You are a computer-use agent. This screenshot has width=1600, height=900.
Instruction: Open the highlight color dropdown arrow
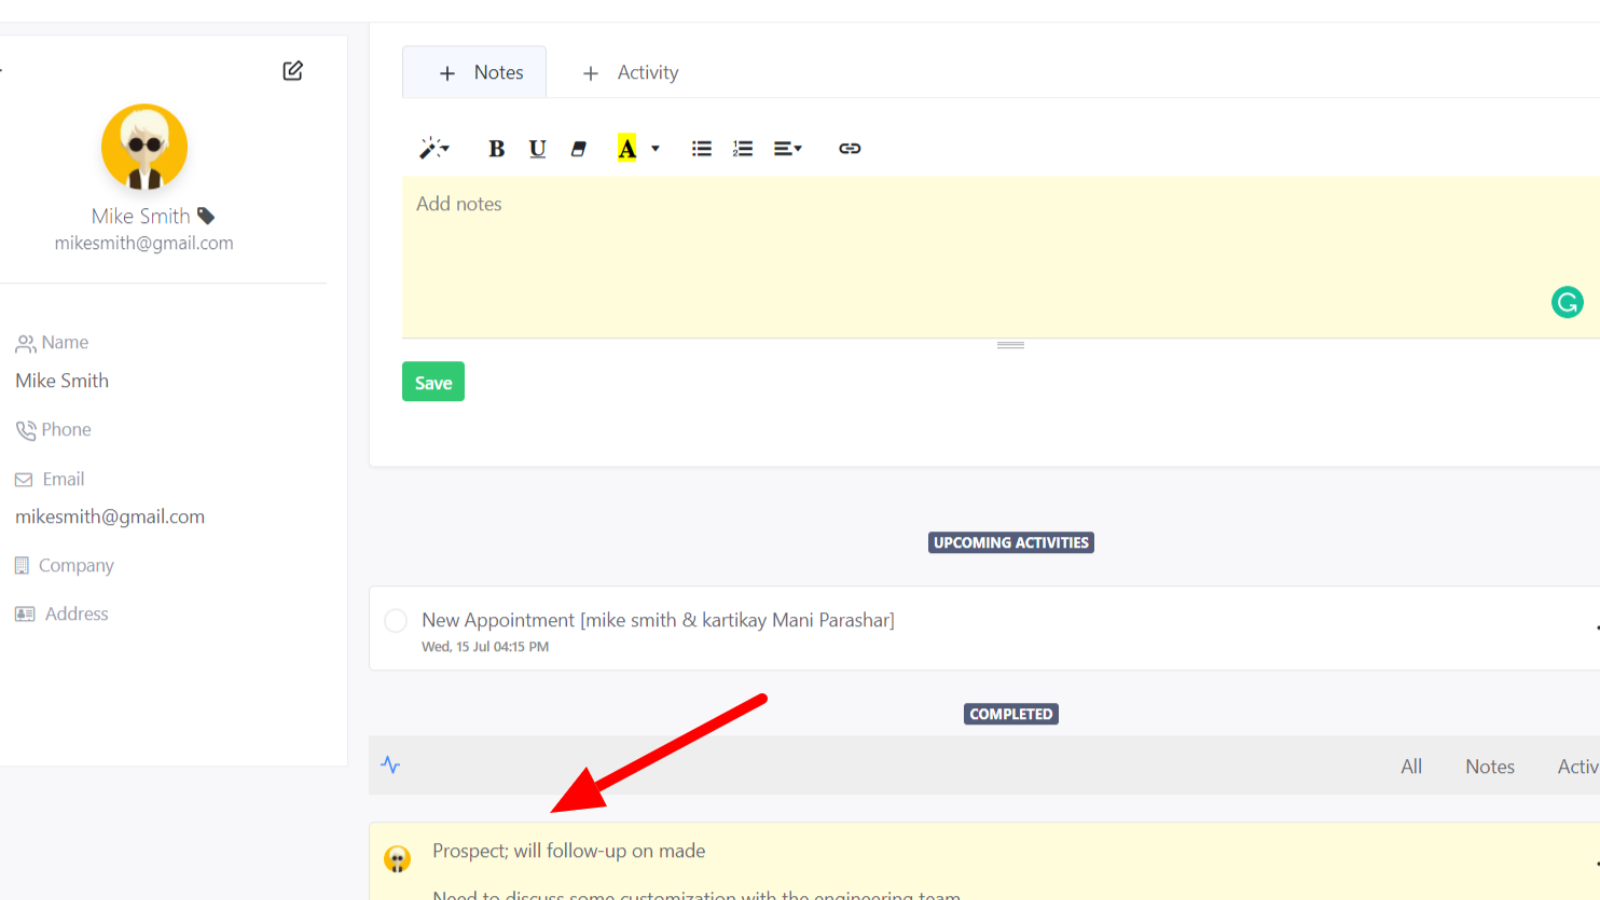(656, 149)
